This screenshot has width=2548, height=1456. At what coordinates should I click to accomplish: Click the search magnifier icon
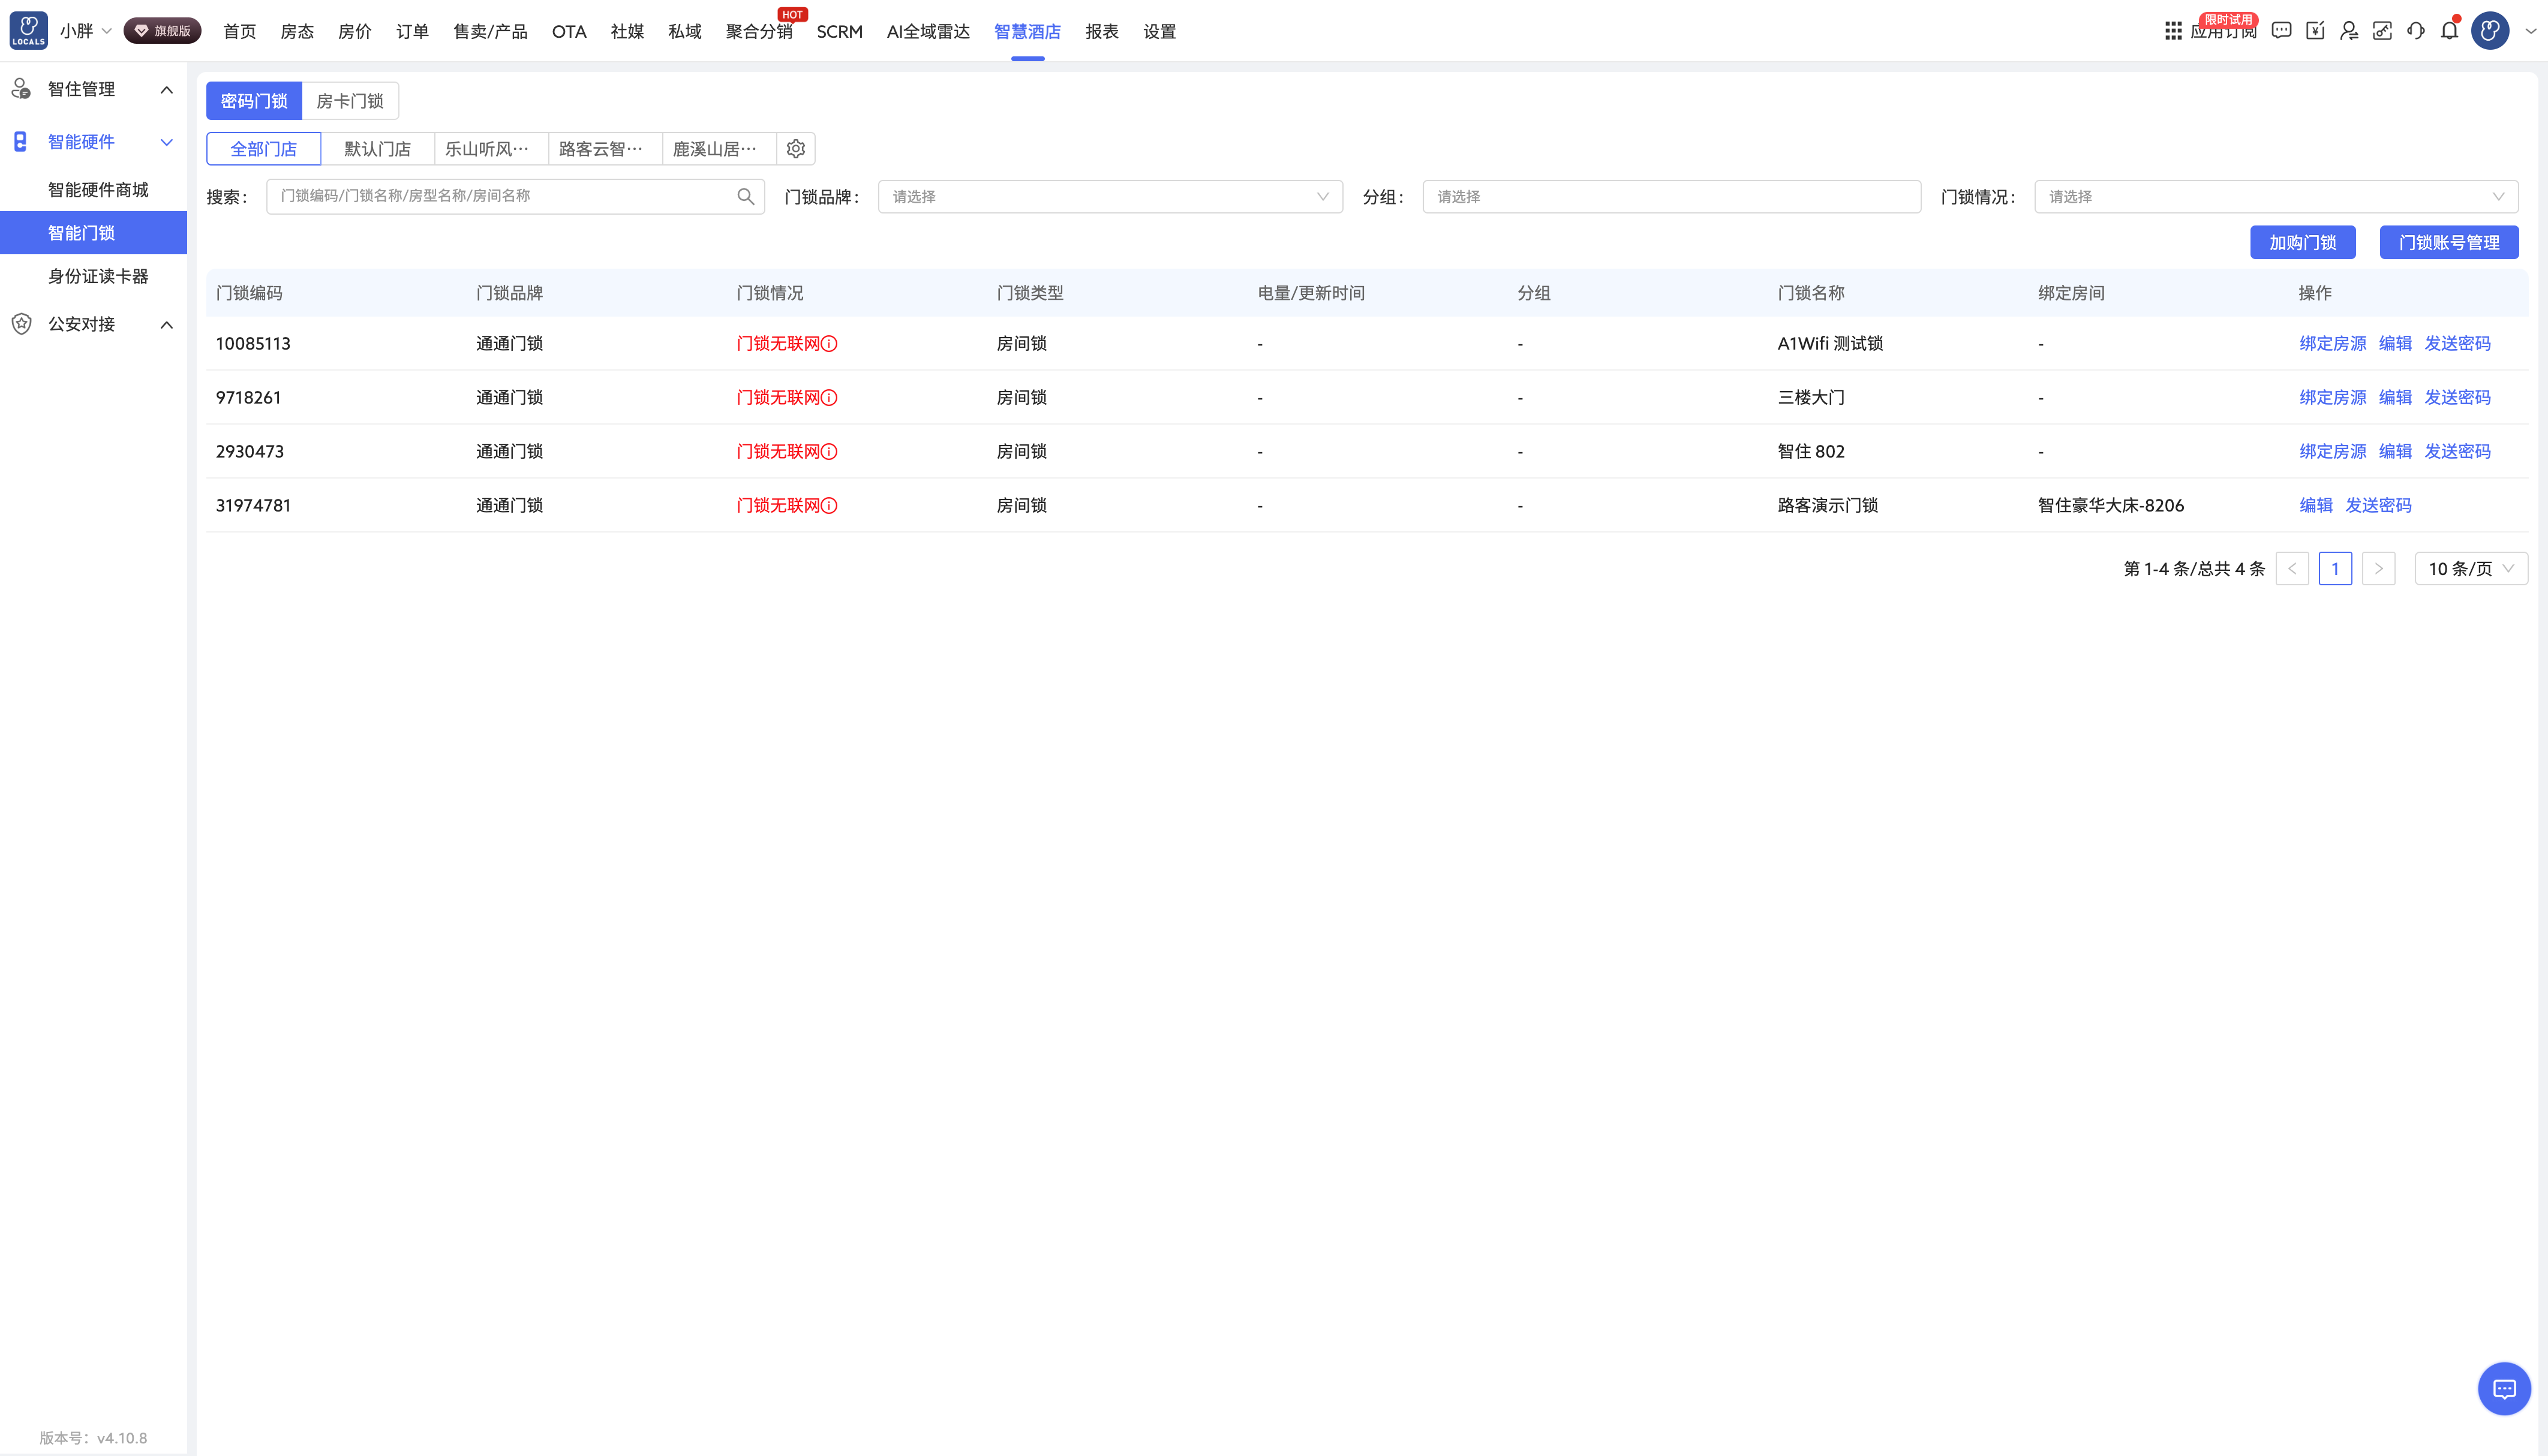coord(746,196)
